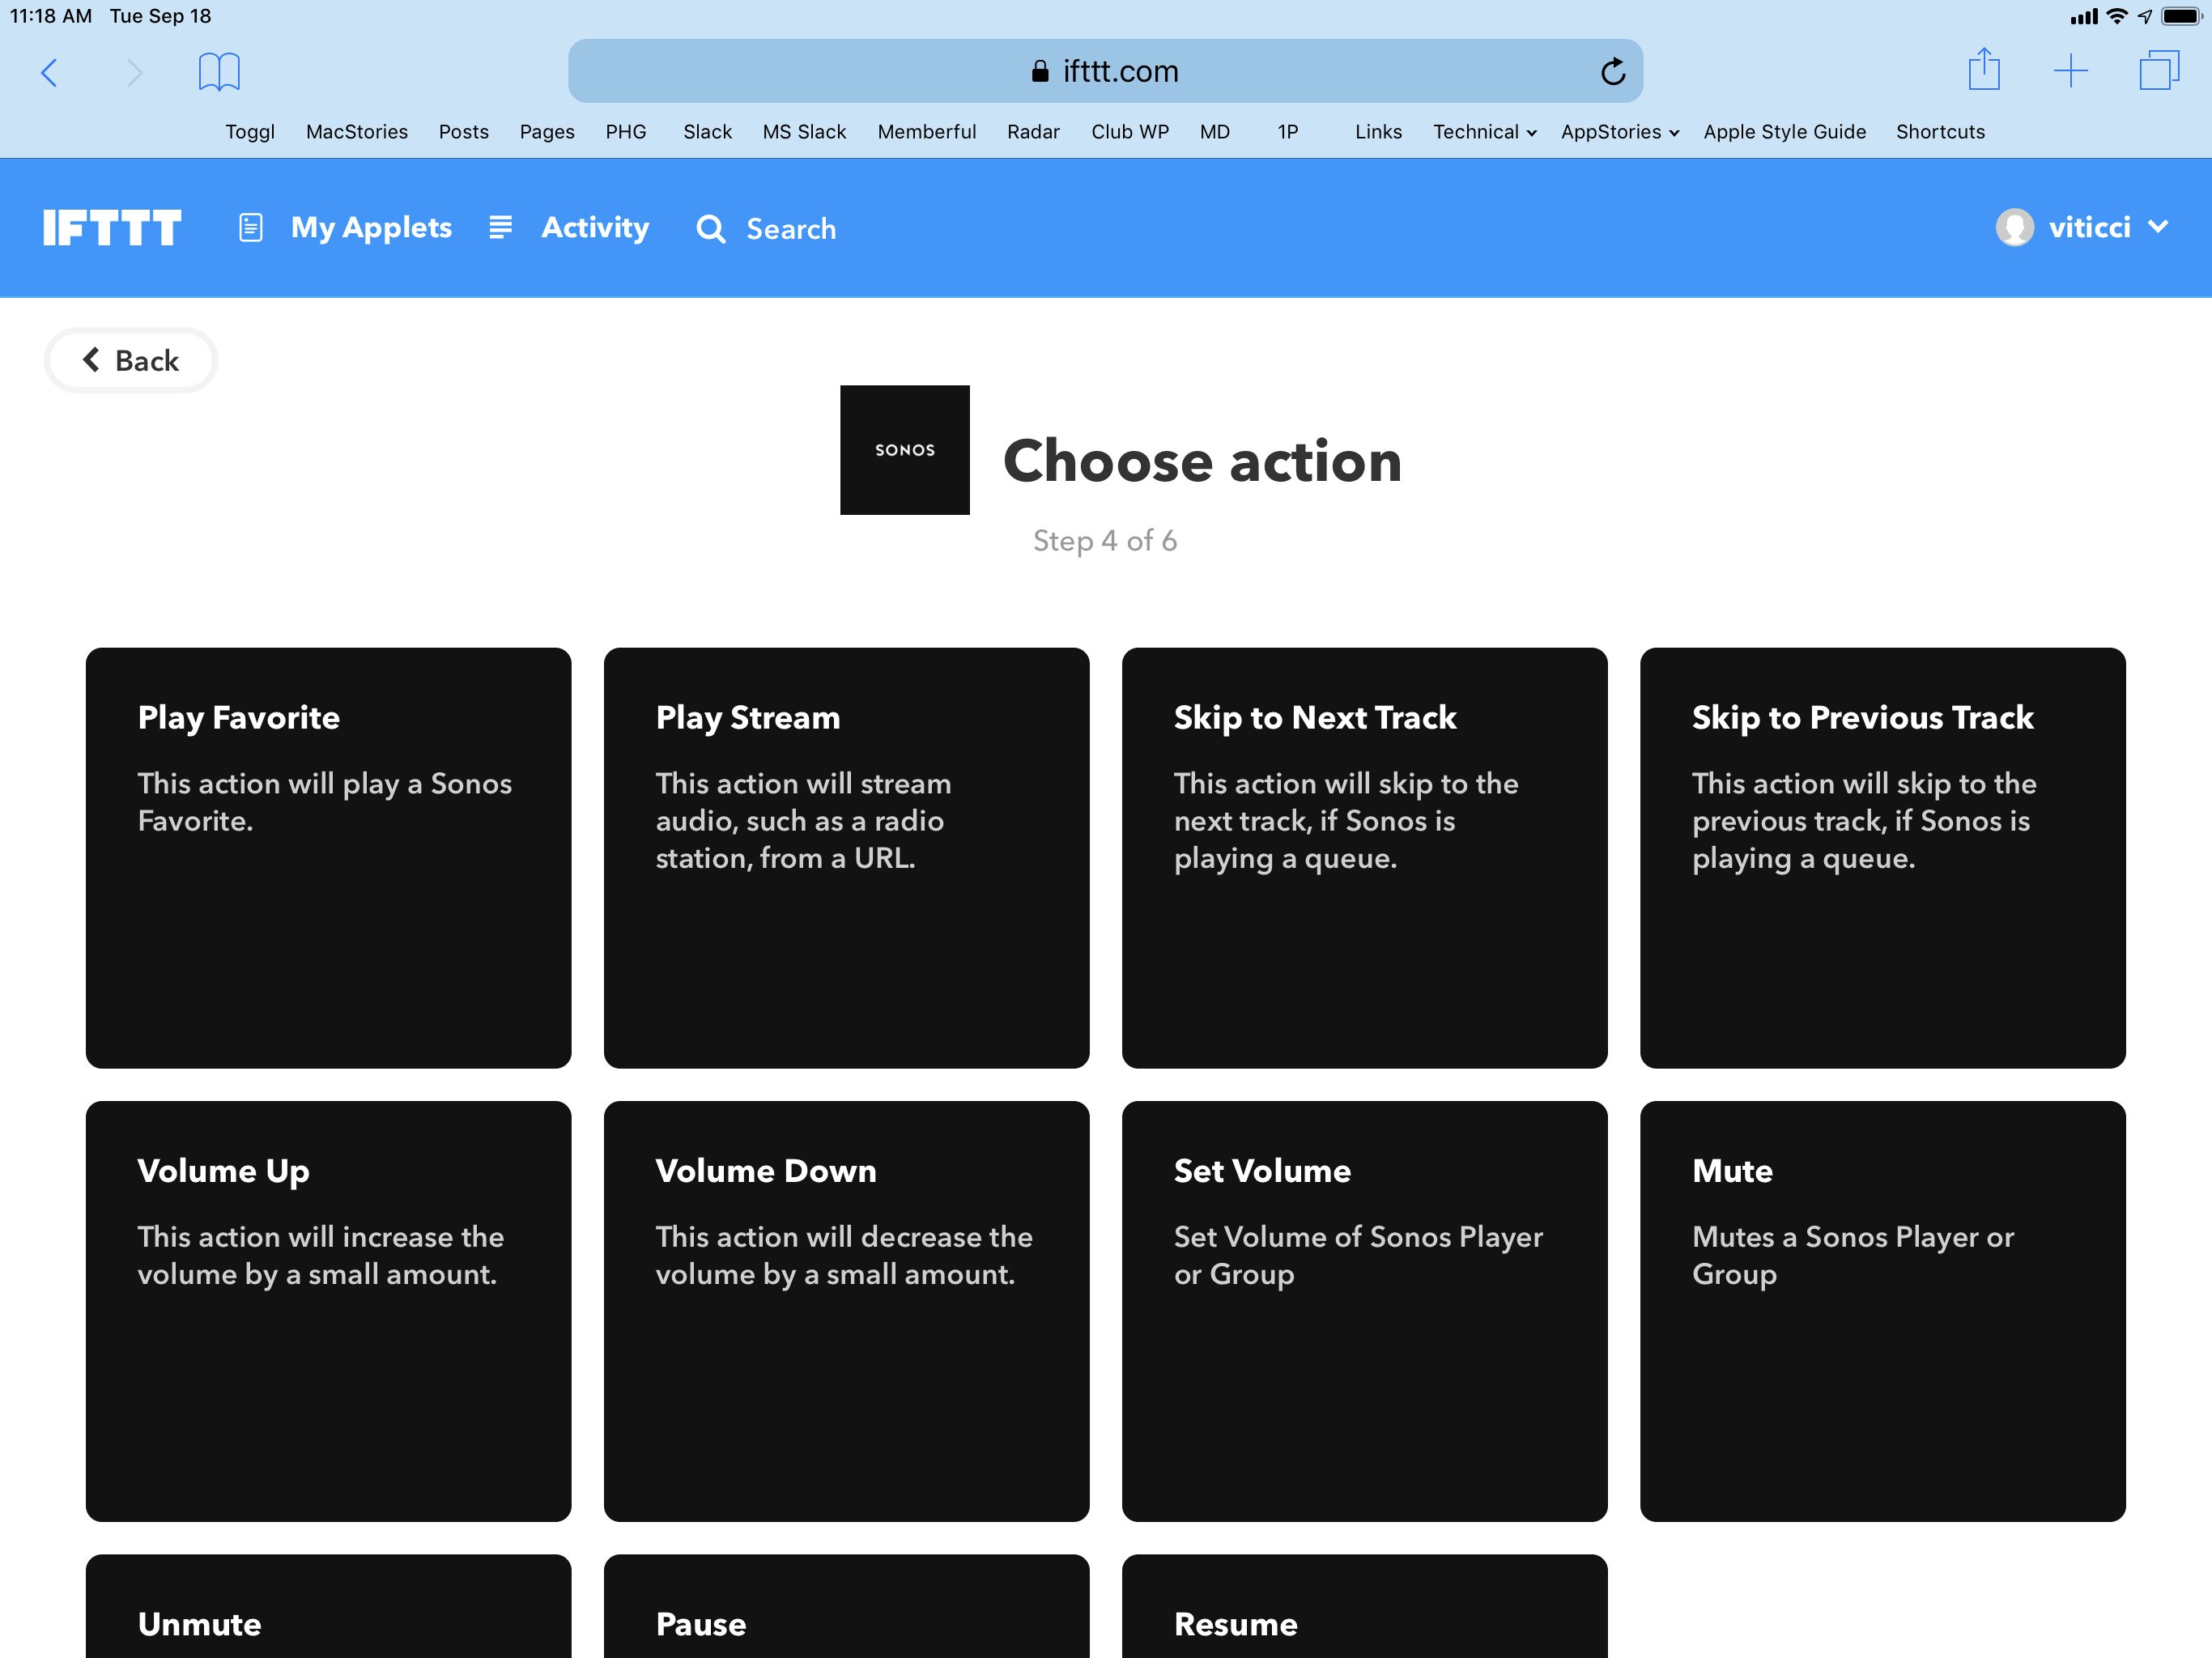Choose the Play Favorite action
This screenshot has height=1658, width=2212.
328,857
